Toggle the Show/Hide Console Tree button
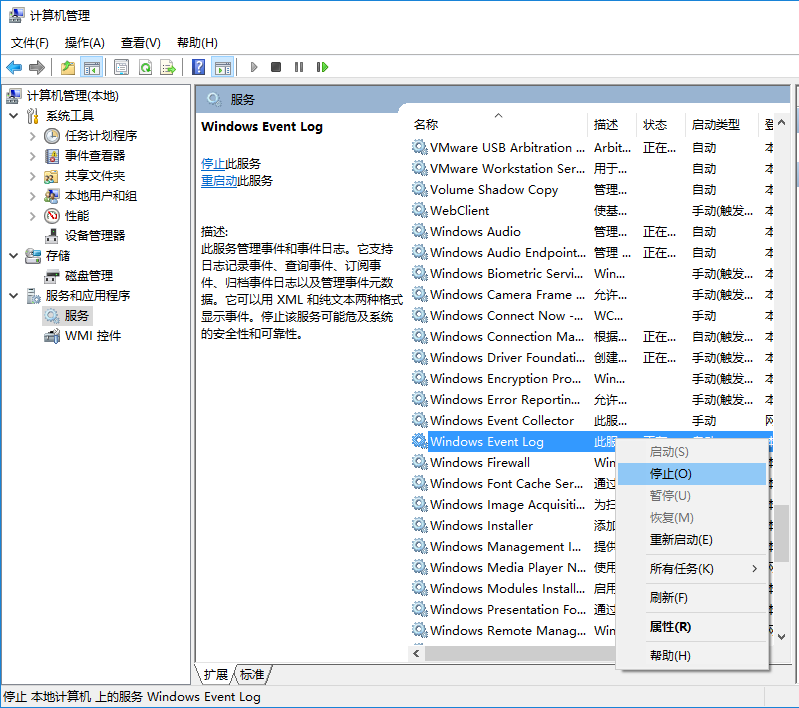This screenshot has width=799, height=708. (91, 67)
